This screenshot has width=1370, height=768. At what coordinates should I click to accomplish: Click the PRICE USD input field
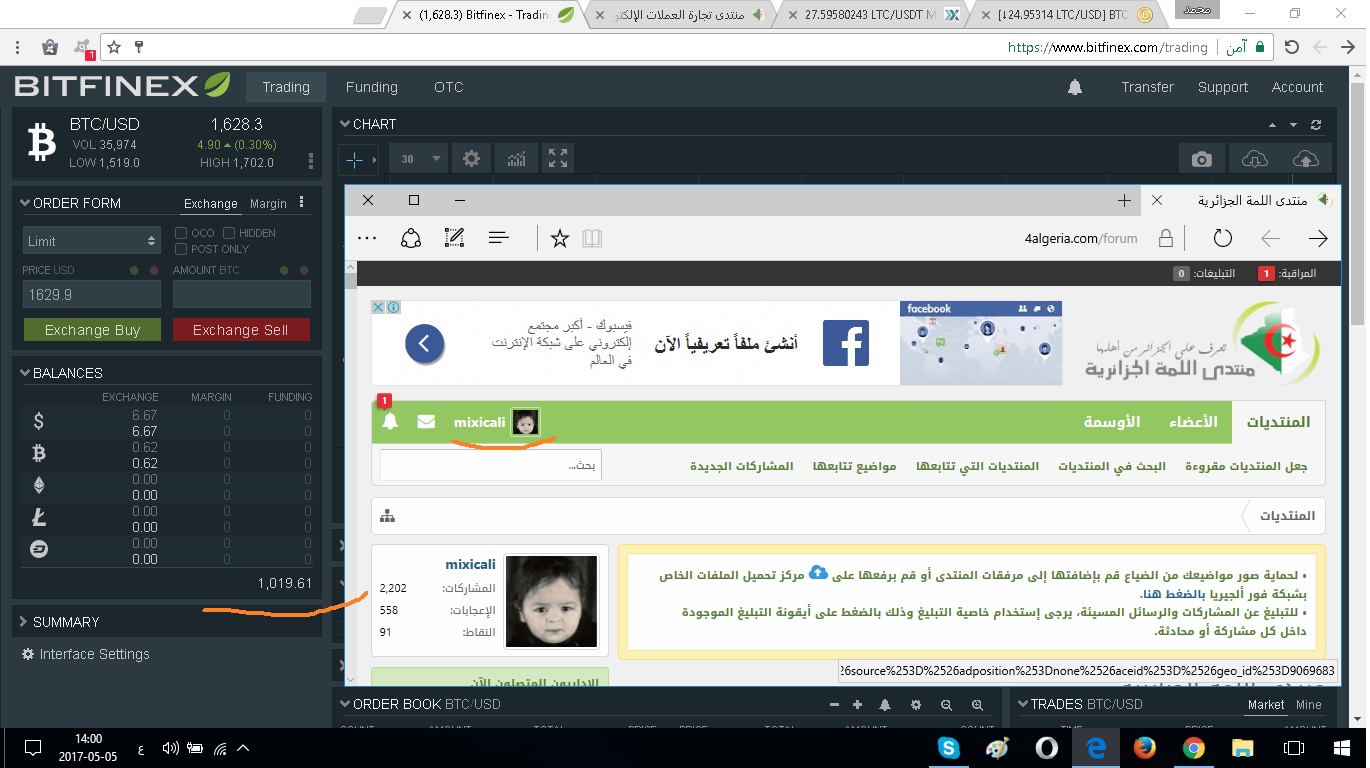91,295
